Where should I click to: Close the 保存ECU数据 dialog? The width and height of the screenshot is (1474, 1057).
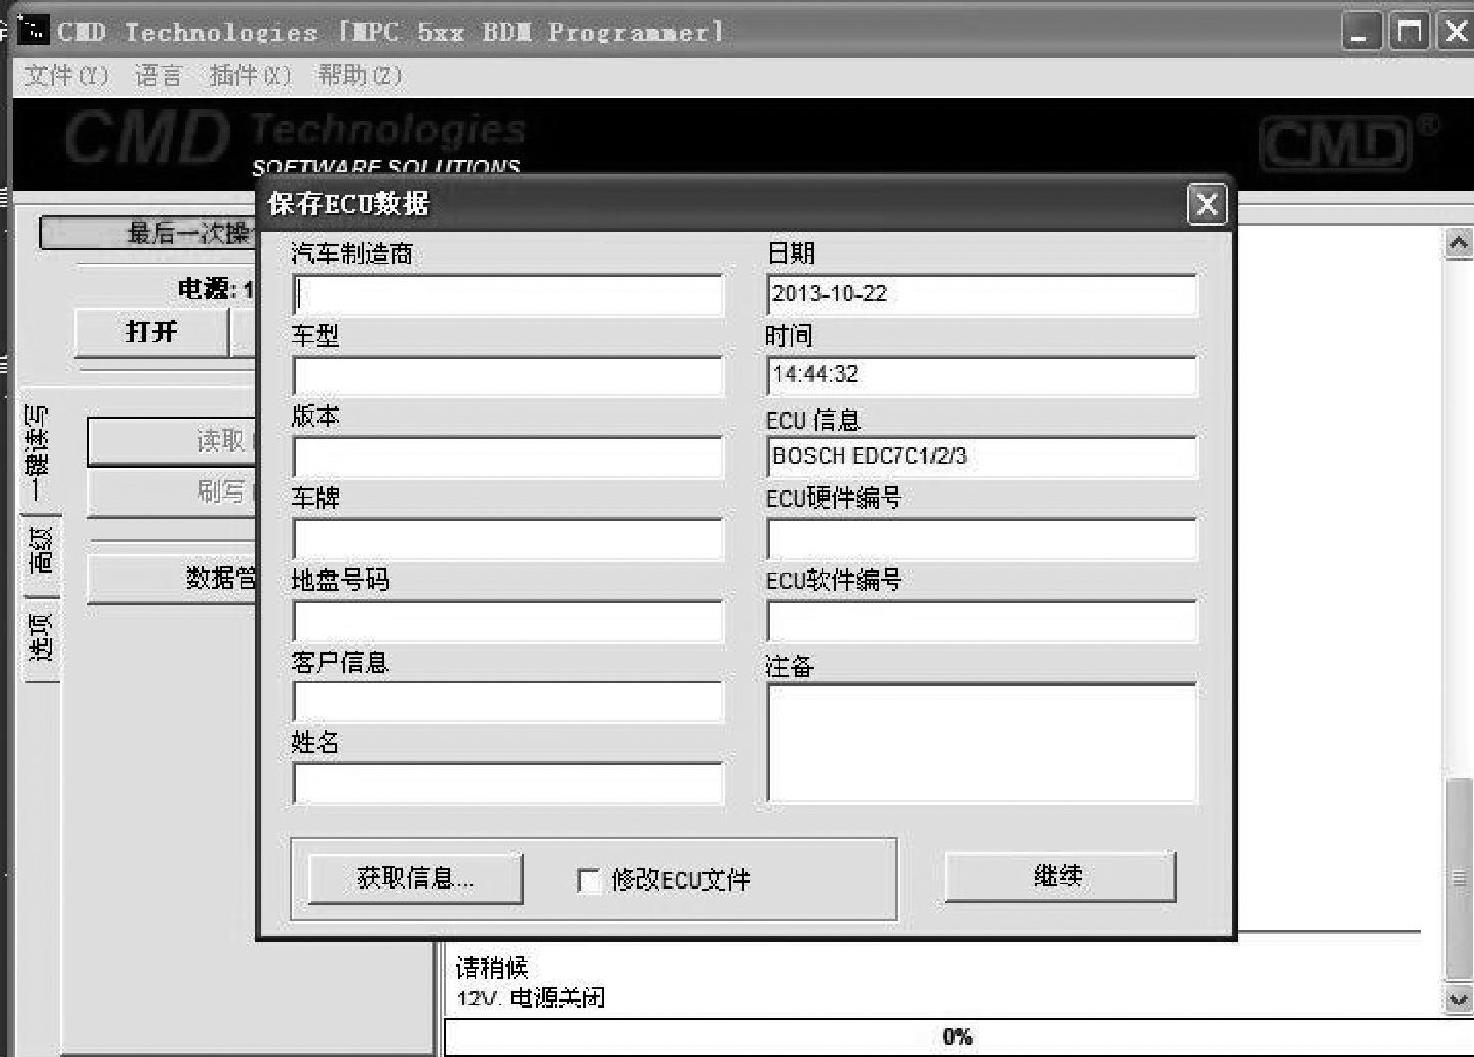point(1207,204)
